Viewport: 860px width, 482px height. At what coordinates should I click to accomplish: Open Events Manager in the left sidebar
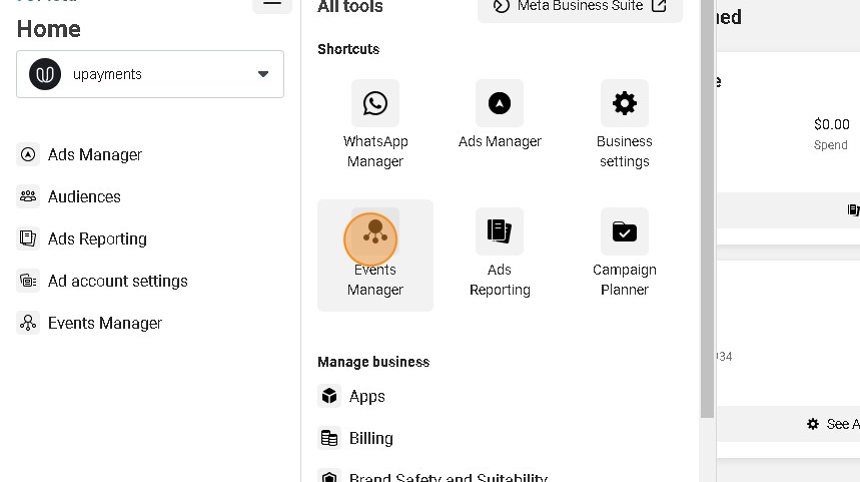click(89, 324)
